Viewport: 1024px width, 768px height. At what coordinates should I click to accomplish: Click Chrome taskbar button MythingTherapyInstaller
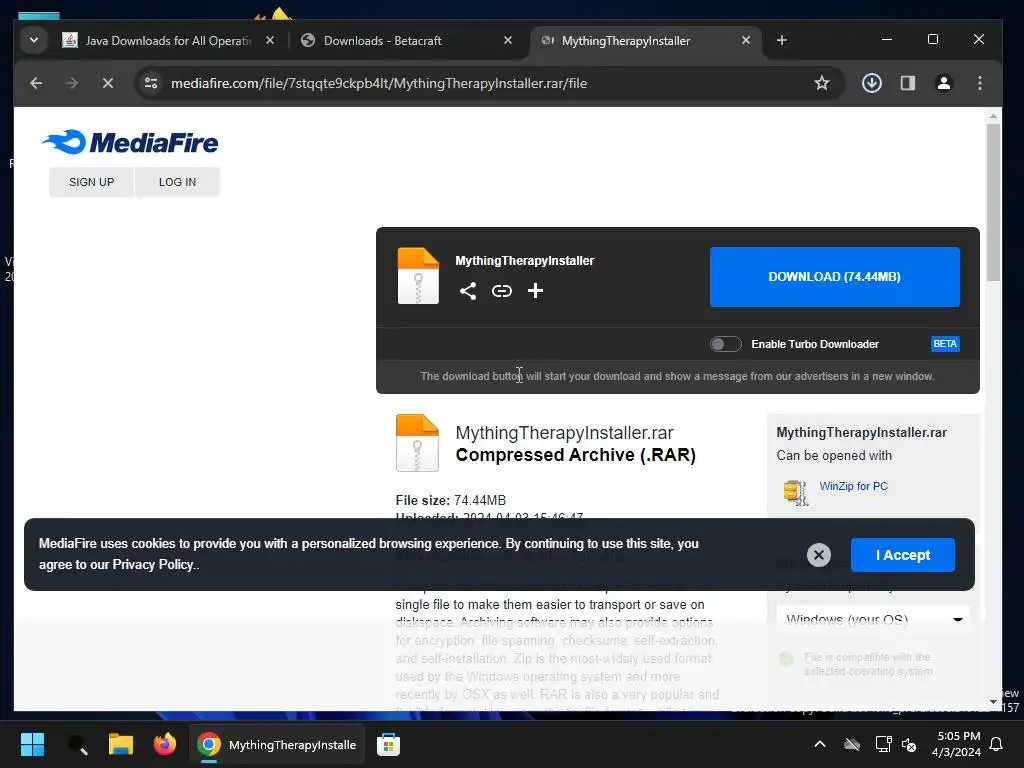tap(278, 744)
